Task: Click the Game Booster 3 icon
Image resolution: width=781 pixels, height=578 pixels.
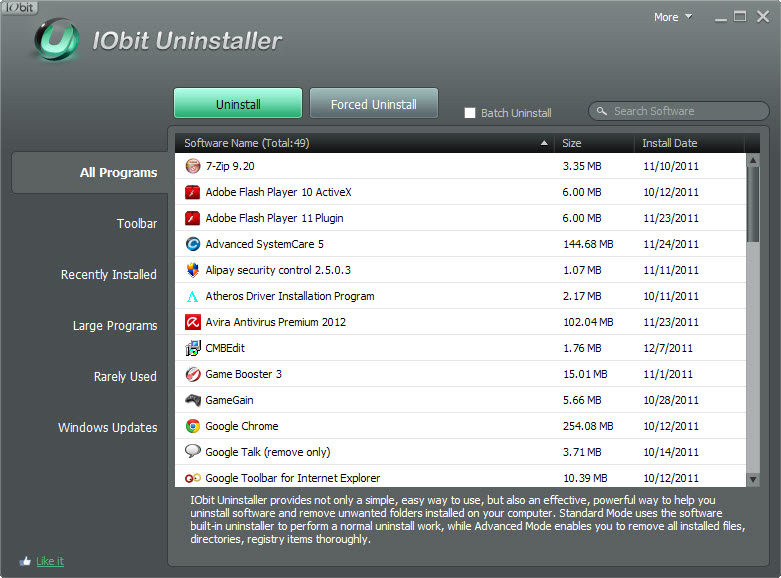Action: point(193,374)
